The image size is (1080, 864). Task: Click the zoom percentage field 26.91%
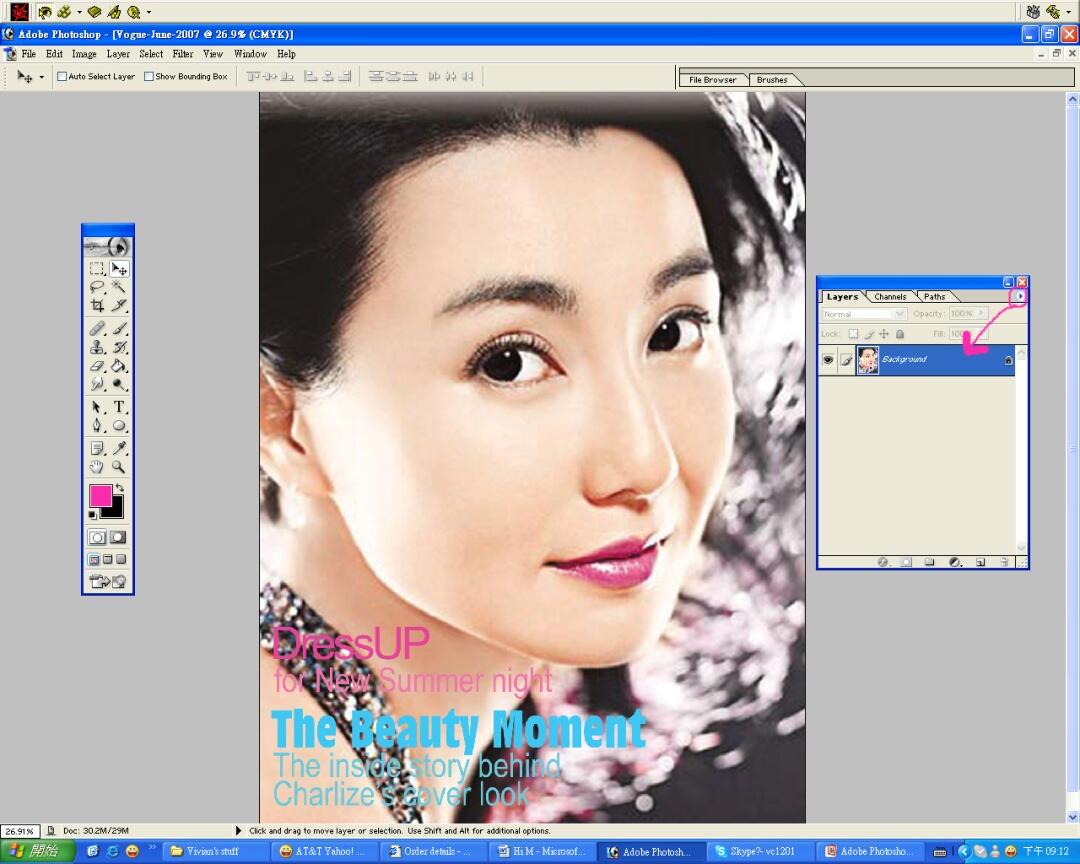19,832
